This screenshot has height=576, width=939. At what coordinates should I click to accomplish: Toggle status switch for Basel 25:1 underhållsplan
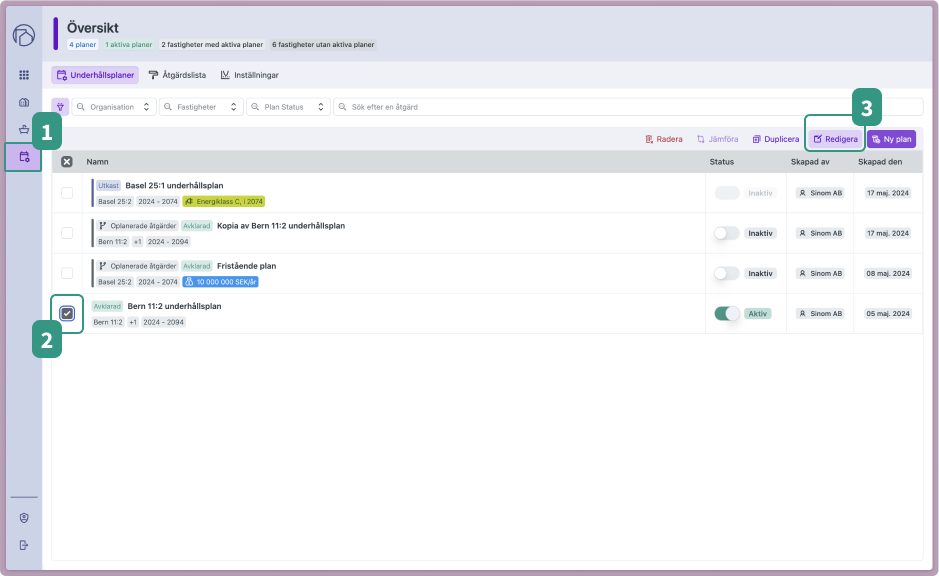click(x=727, y=193)
